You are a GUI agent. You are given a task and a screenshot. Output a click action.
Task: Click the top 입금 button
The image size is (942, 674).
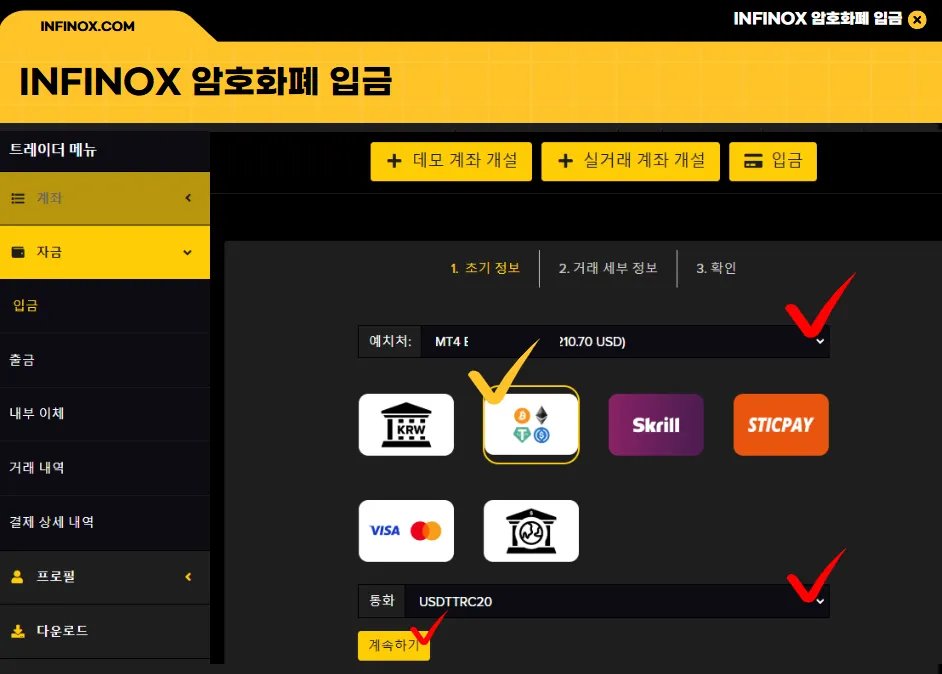point(773,161)
